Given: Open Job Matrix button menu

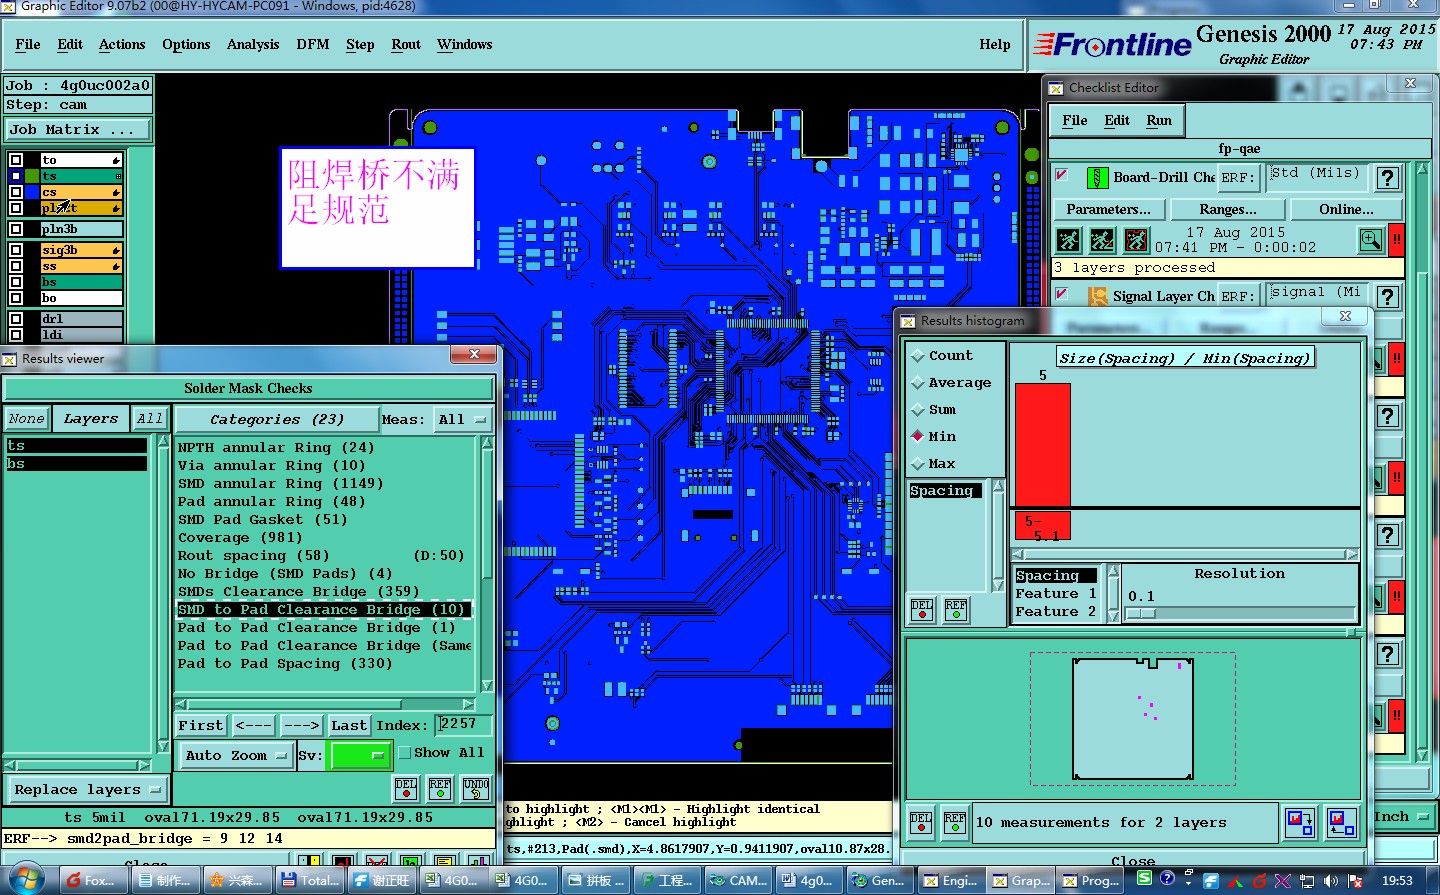Looking at the screenshot, I should pos(77,130).
